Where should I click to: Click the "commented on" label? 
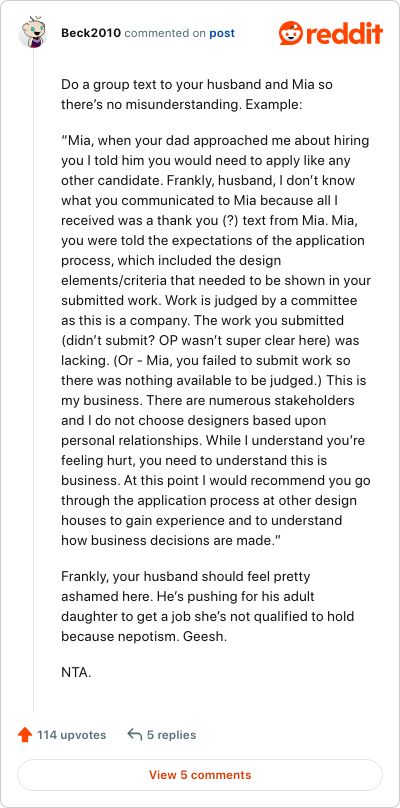(165, 33)
